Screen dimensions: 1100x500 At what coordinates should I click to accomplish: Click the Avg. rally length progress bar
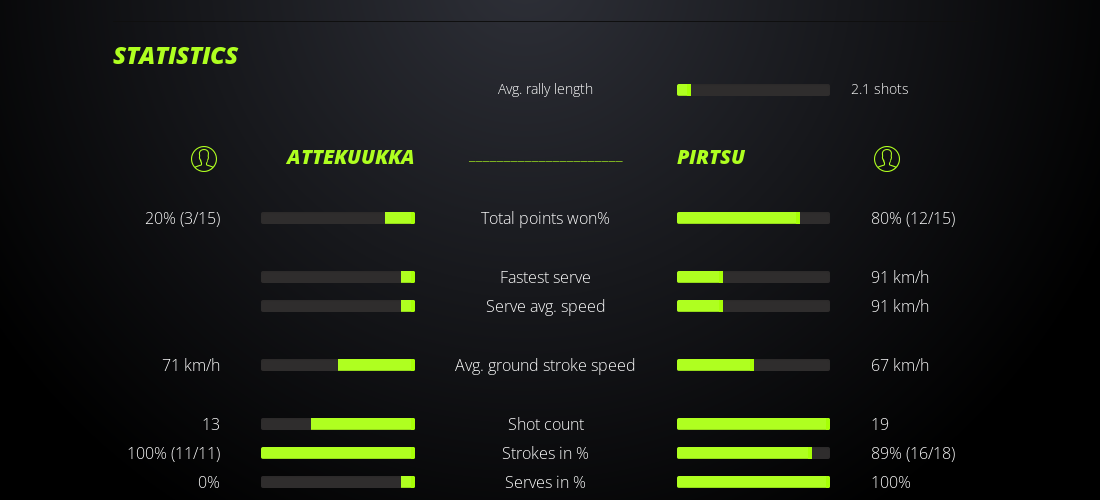[753, 90]
